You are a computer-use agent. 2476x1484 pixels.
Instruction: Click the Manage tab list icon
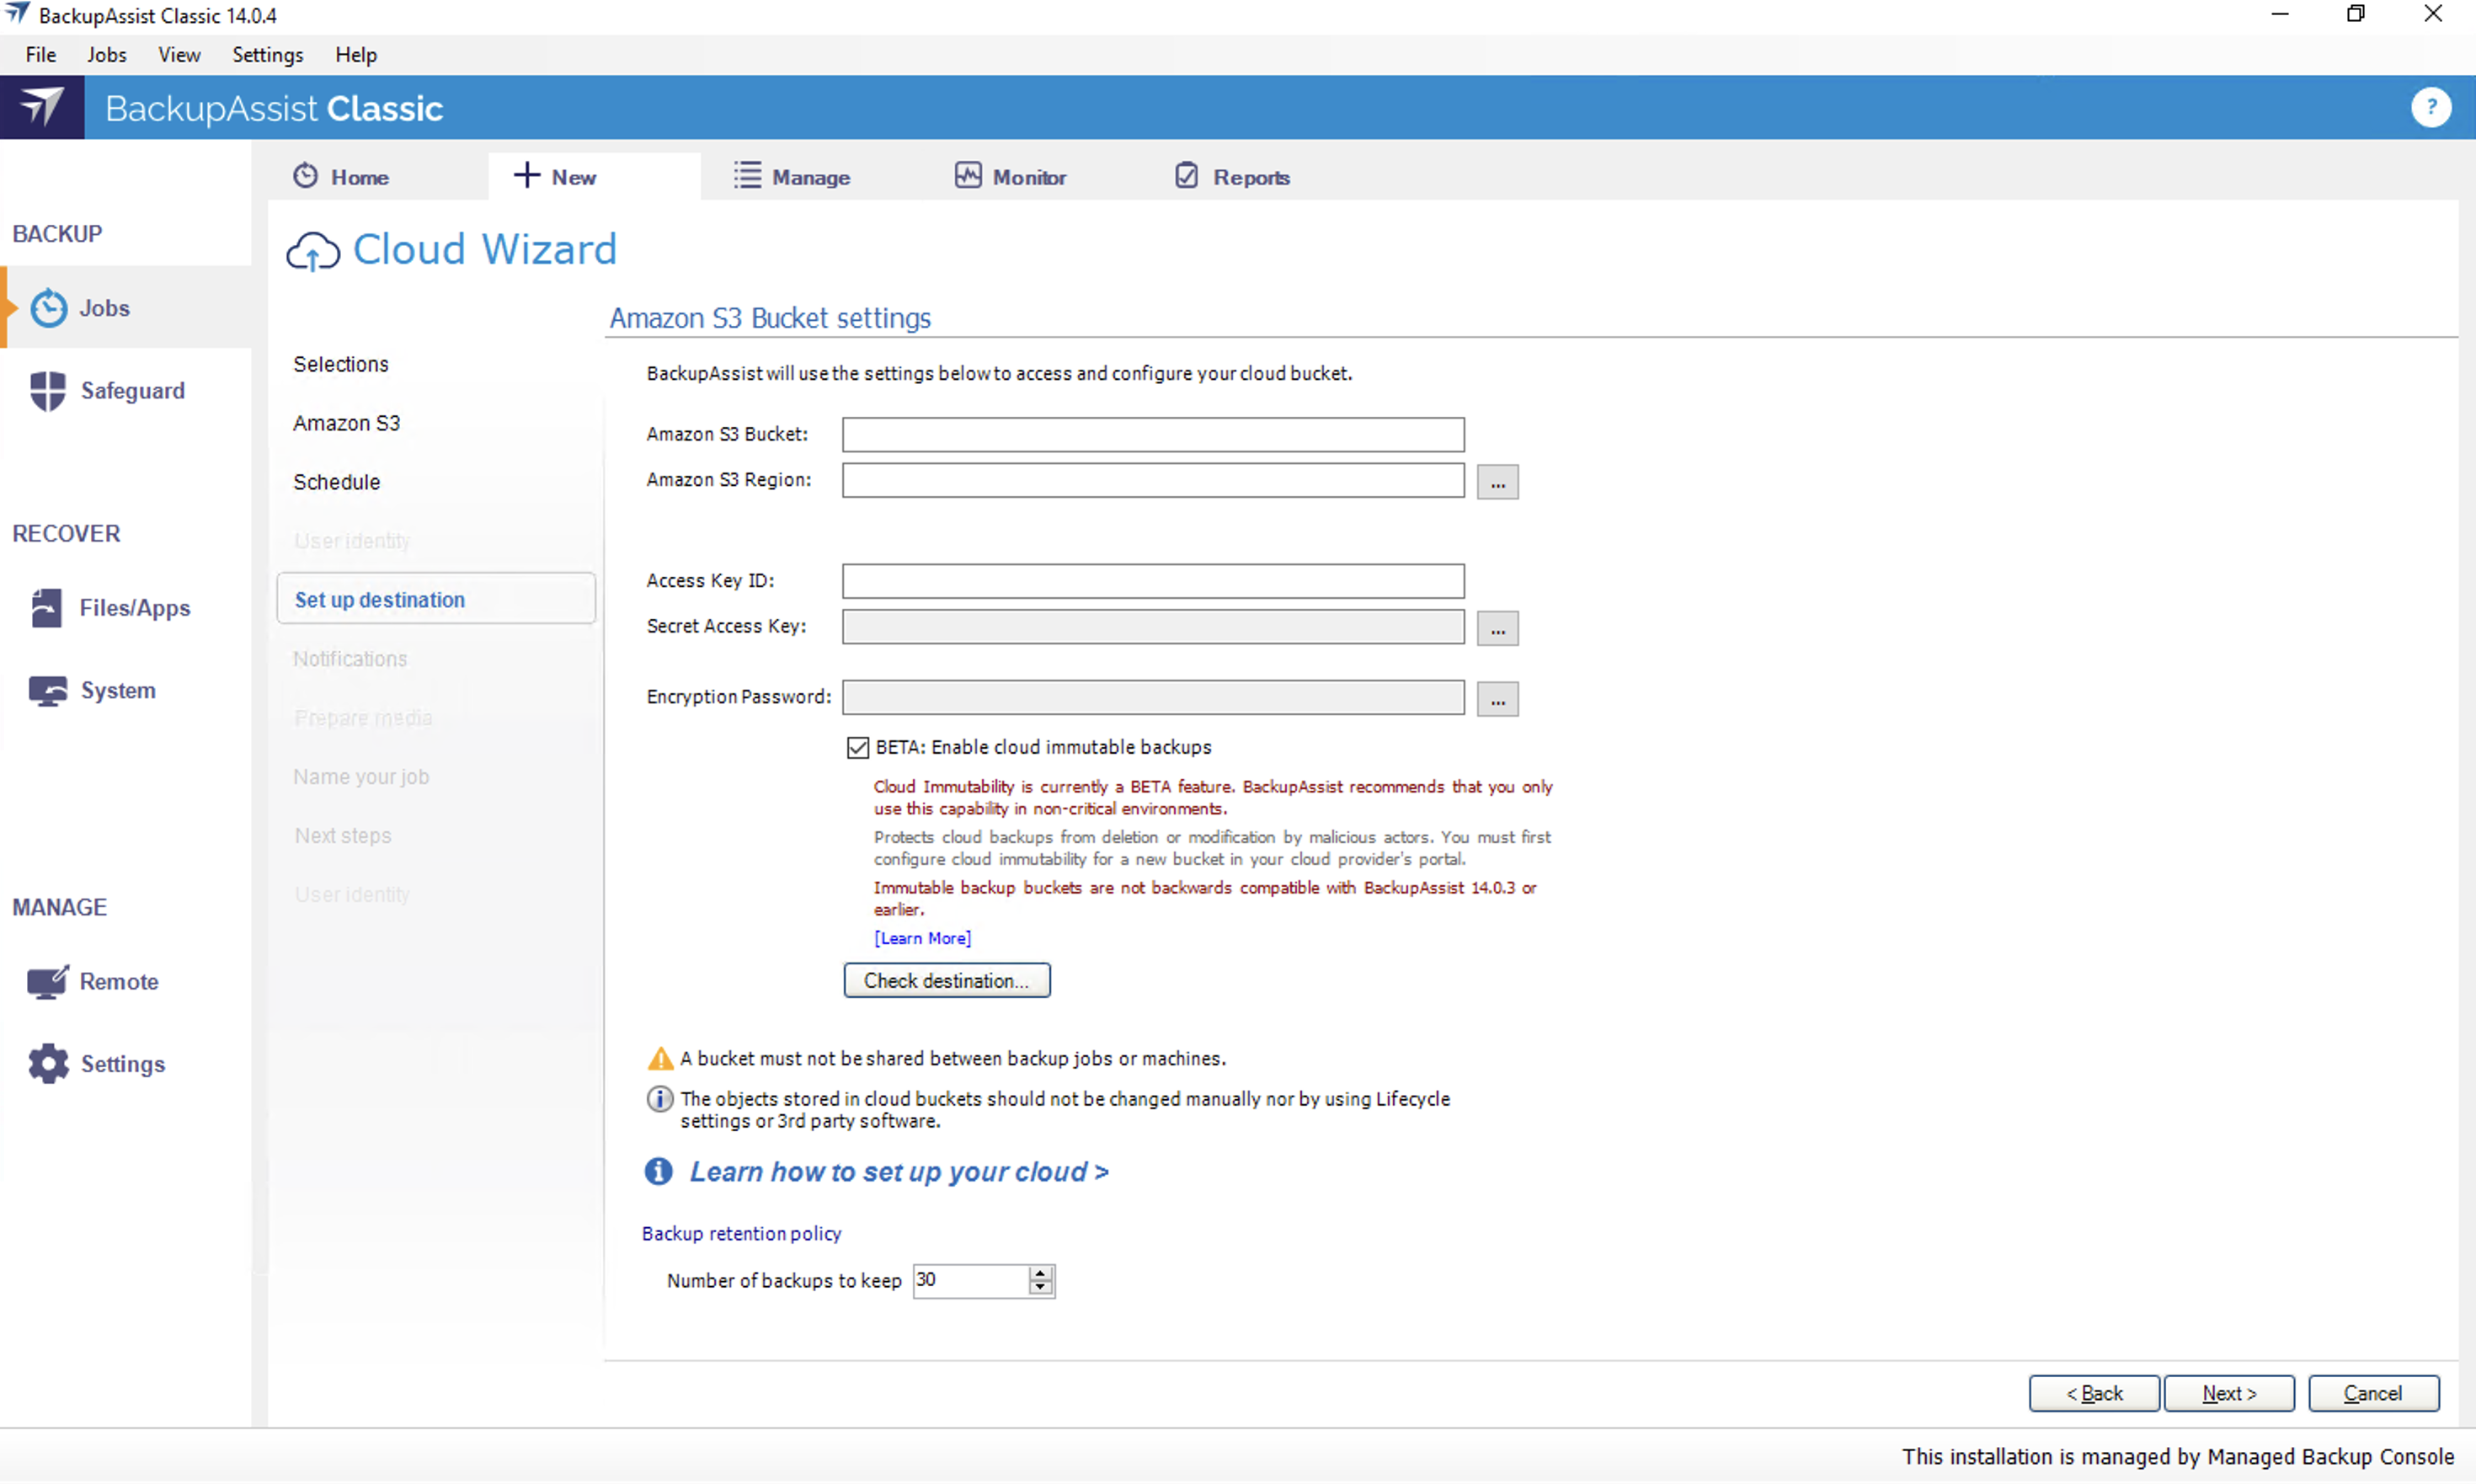[x=747, y=175]
